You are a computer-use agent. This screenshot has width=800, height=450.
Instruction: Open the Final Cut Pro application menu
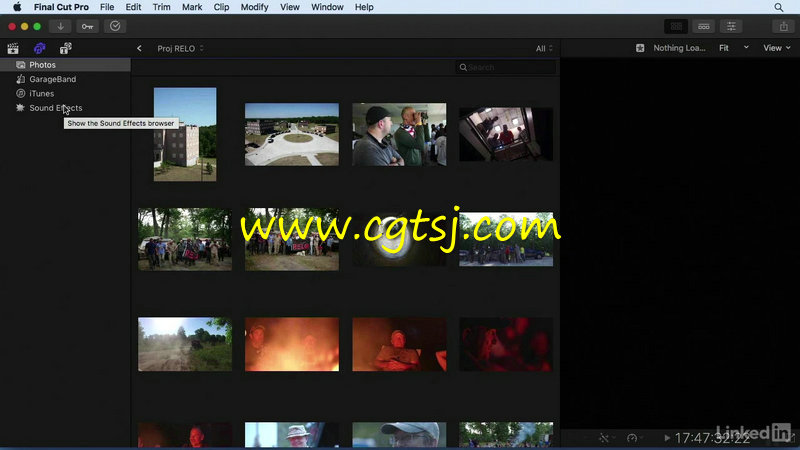pyautogui.click(x=61, y=7)
